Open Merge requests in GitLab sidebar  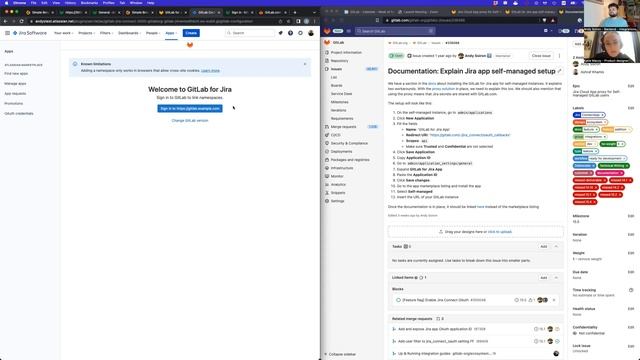tap(343, 127)
